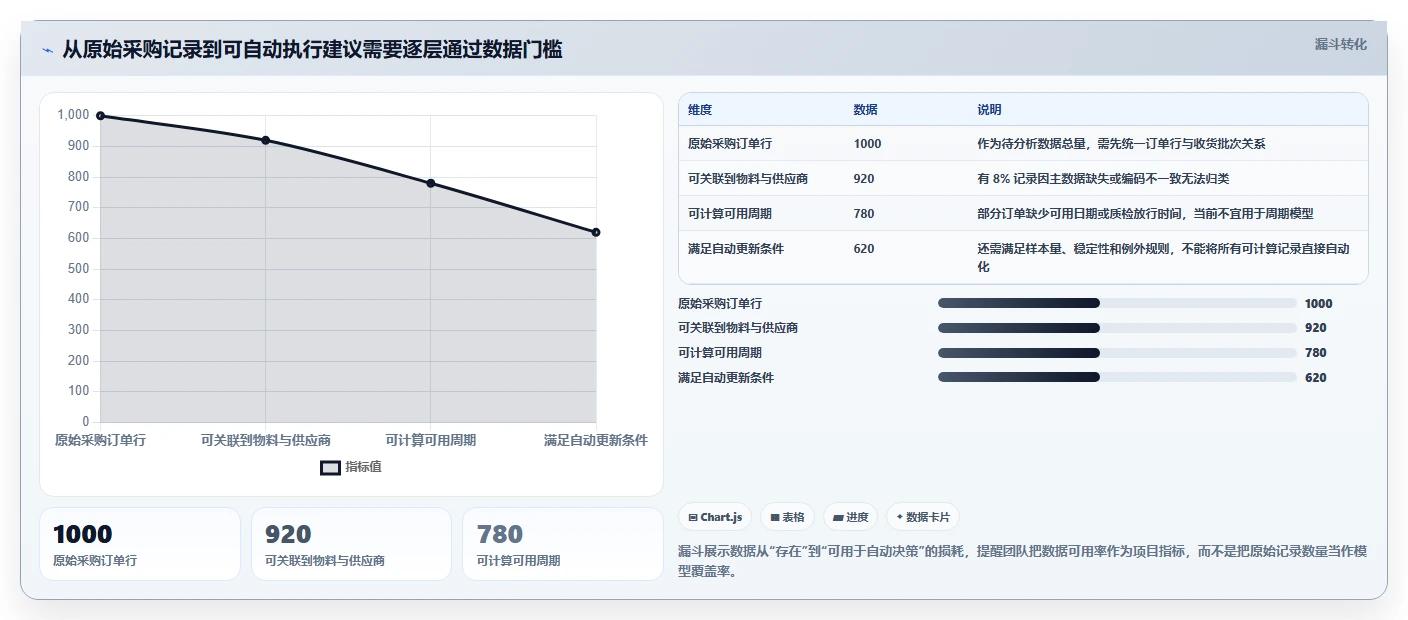Click the 数据卡片 tag
The width and height of the screenshot is (1408, 620).
click(922, 517)
